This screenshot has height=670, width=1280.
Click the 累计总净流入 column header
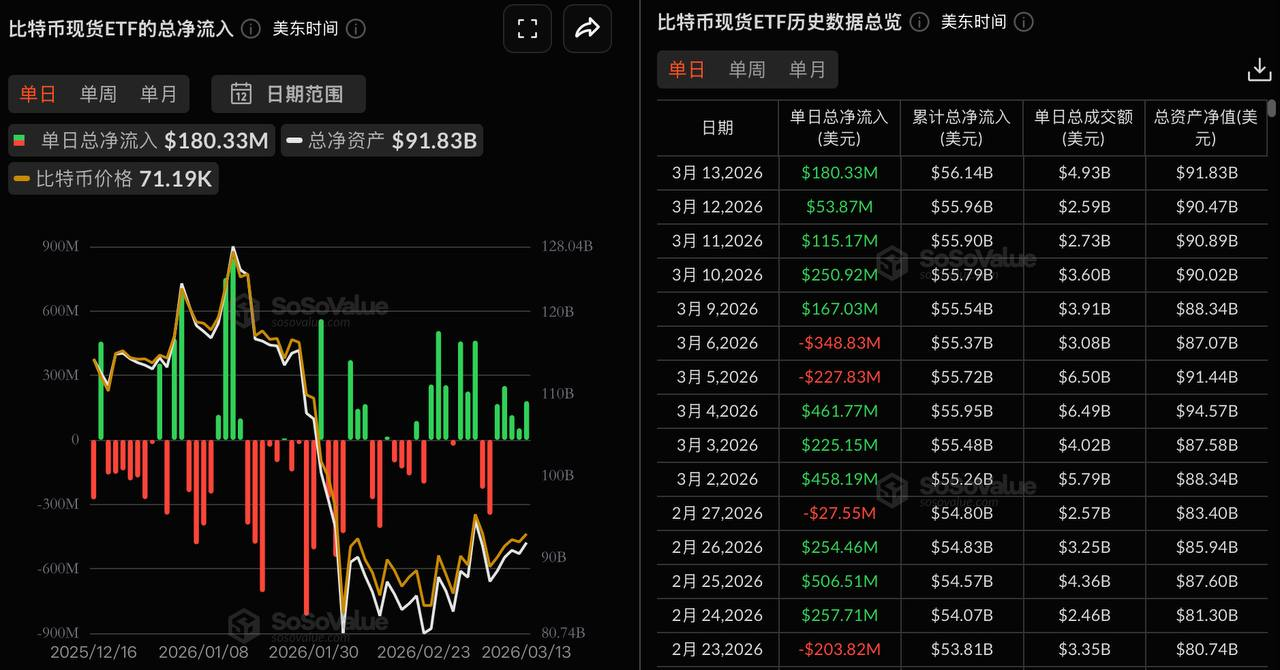961,128
